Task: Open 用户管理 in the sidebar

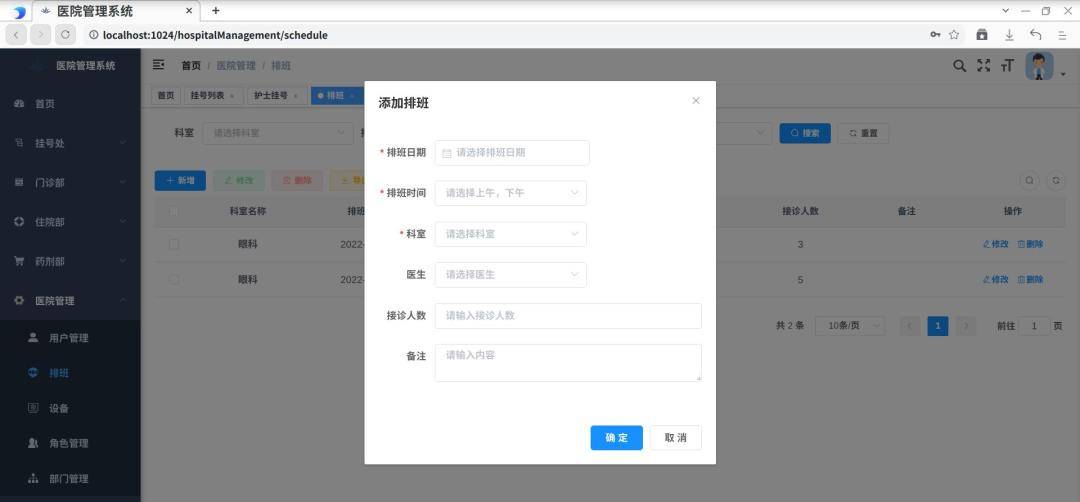Action: tap(70, 338)
